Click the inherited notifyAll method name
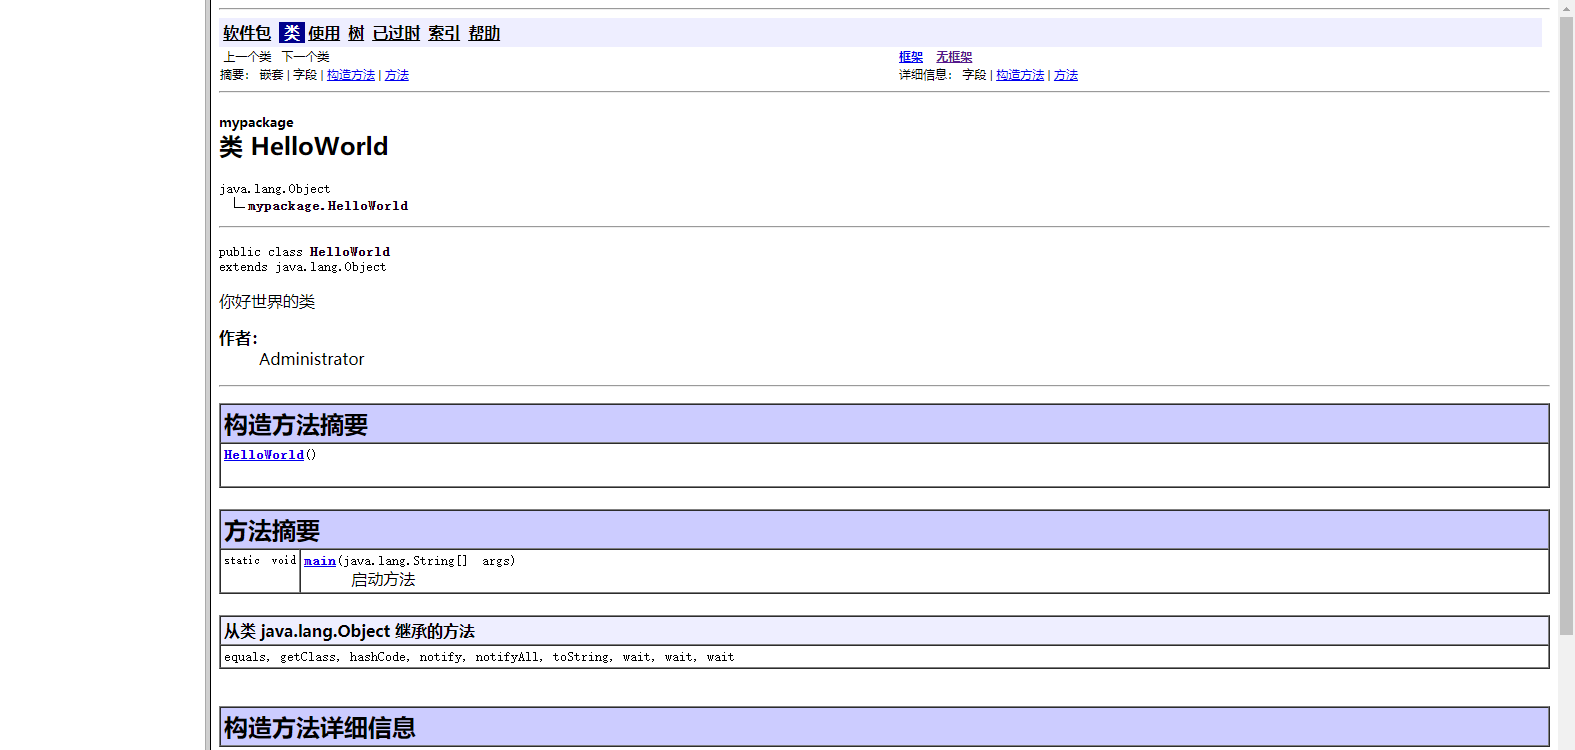This screenshot has height=750, width=1575. coord(507,657)
